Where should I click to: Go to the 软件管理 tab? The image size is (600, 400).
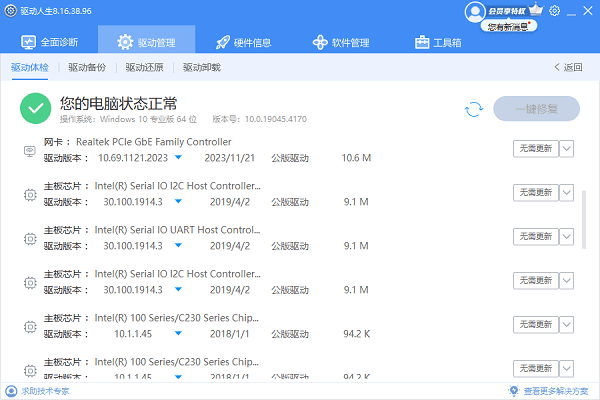pos(341,43)
